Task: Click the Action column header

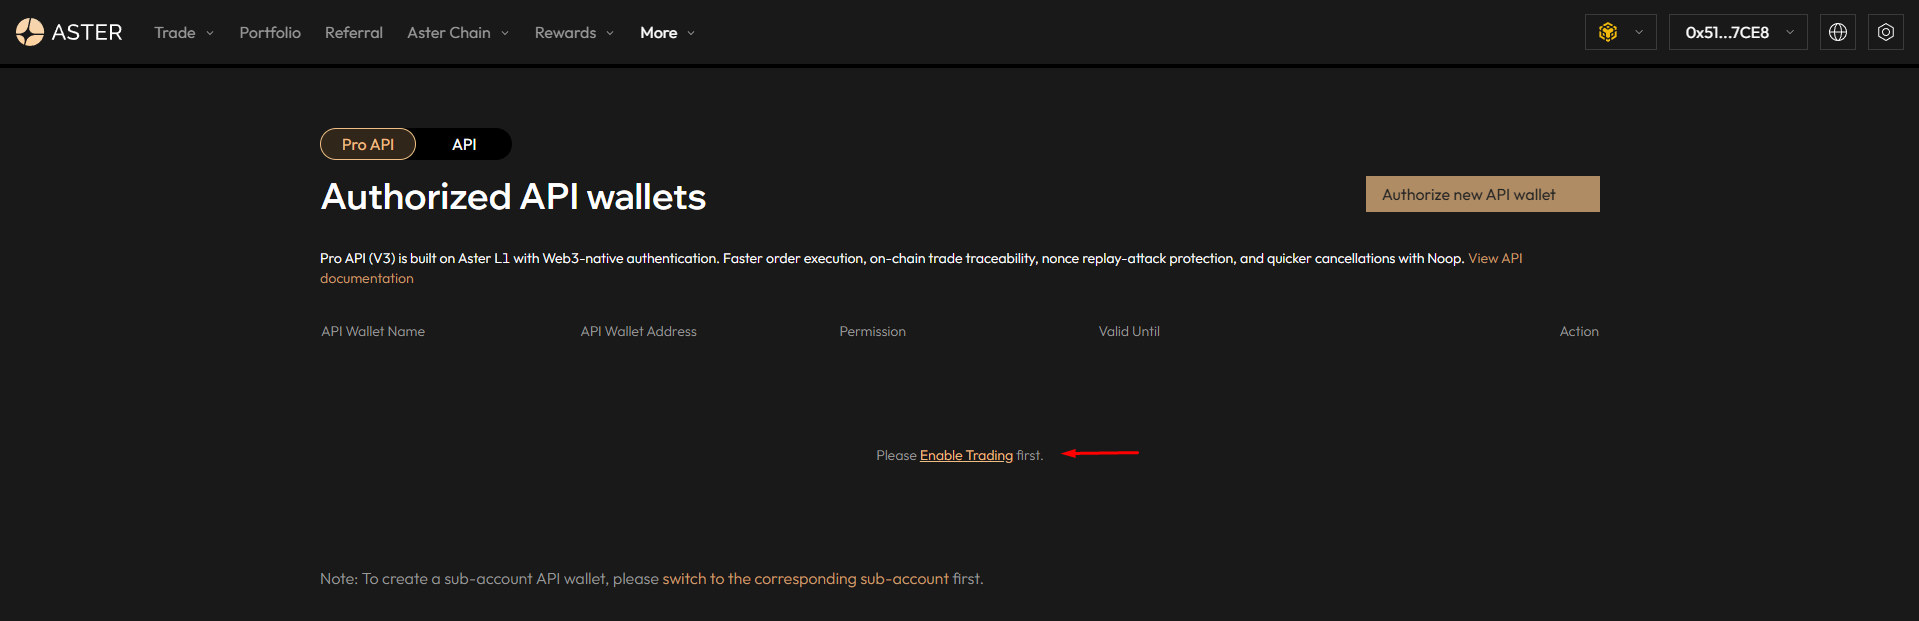Action: 1579,332
